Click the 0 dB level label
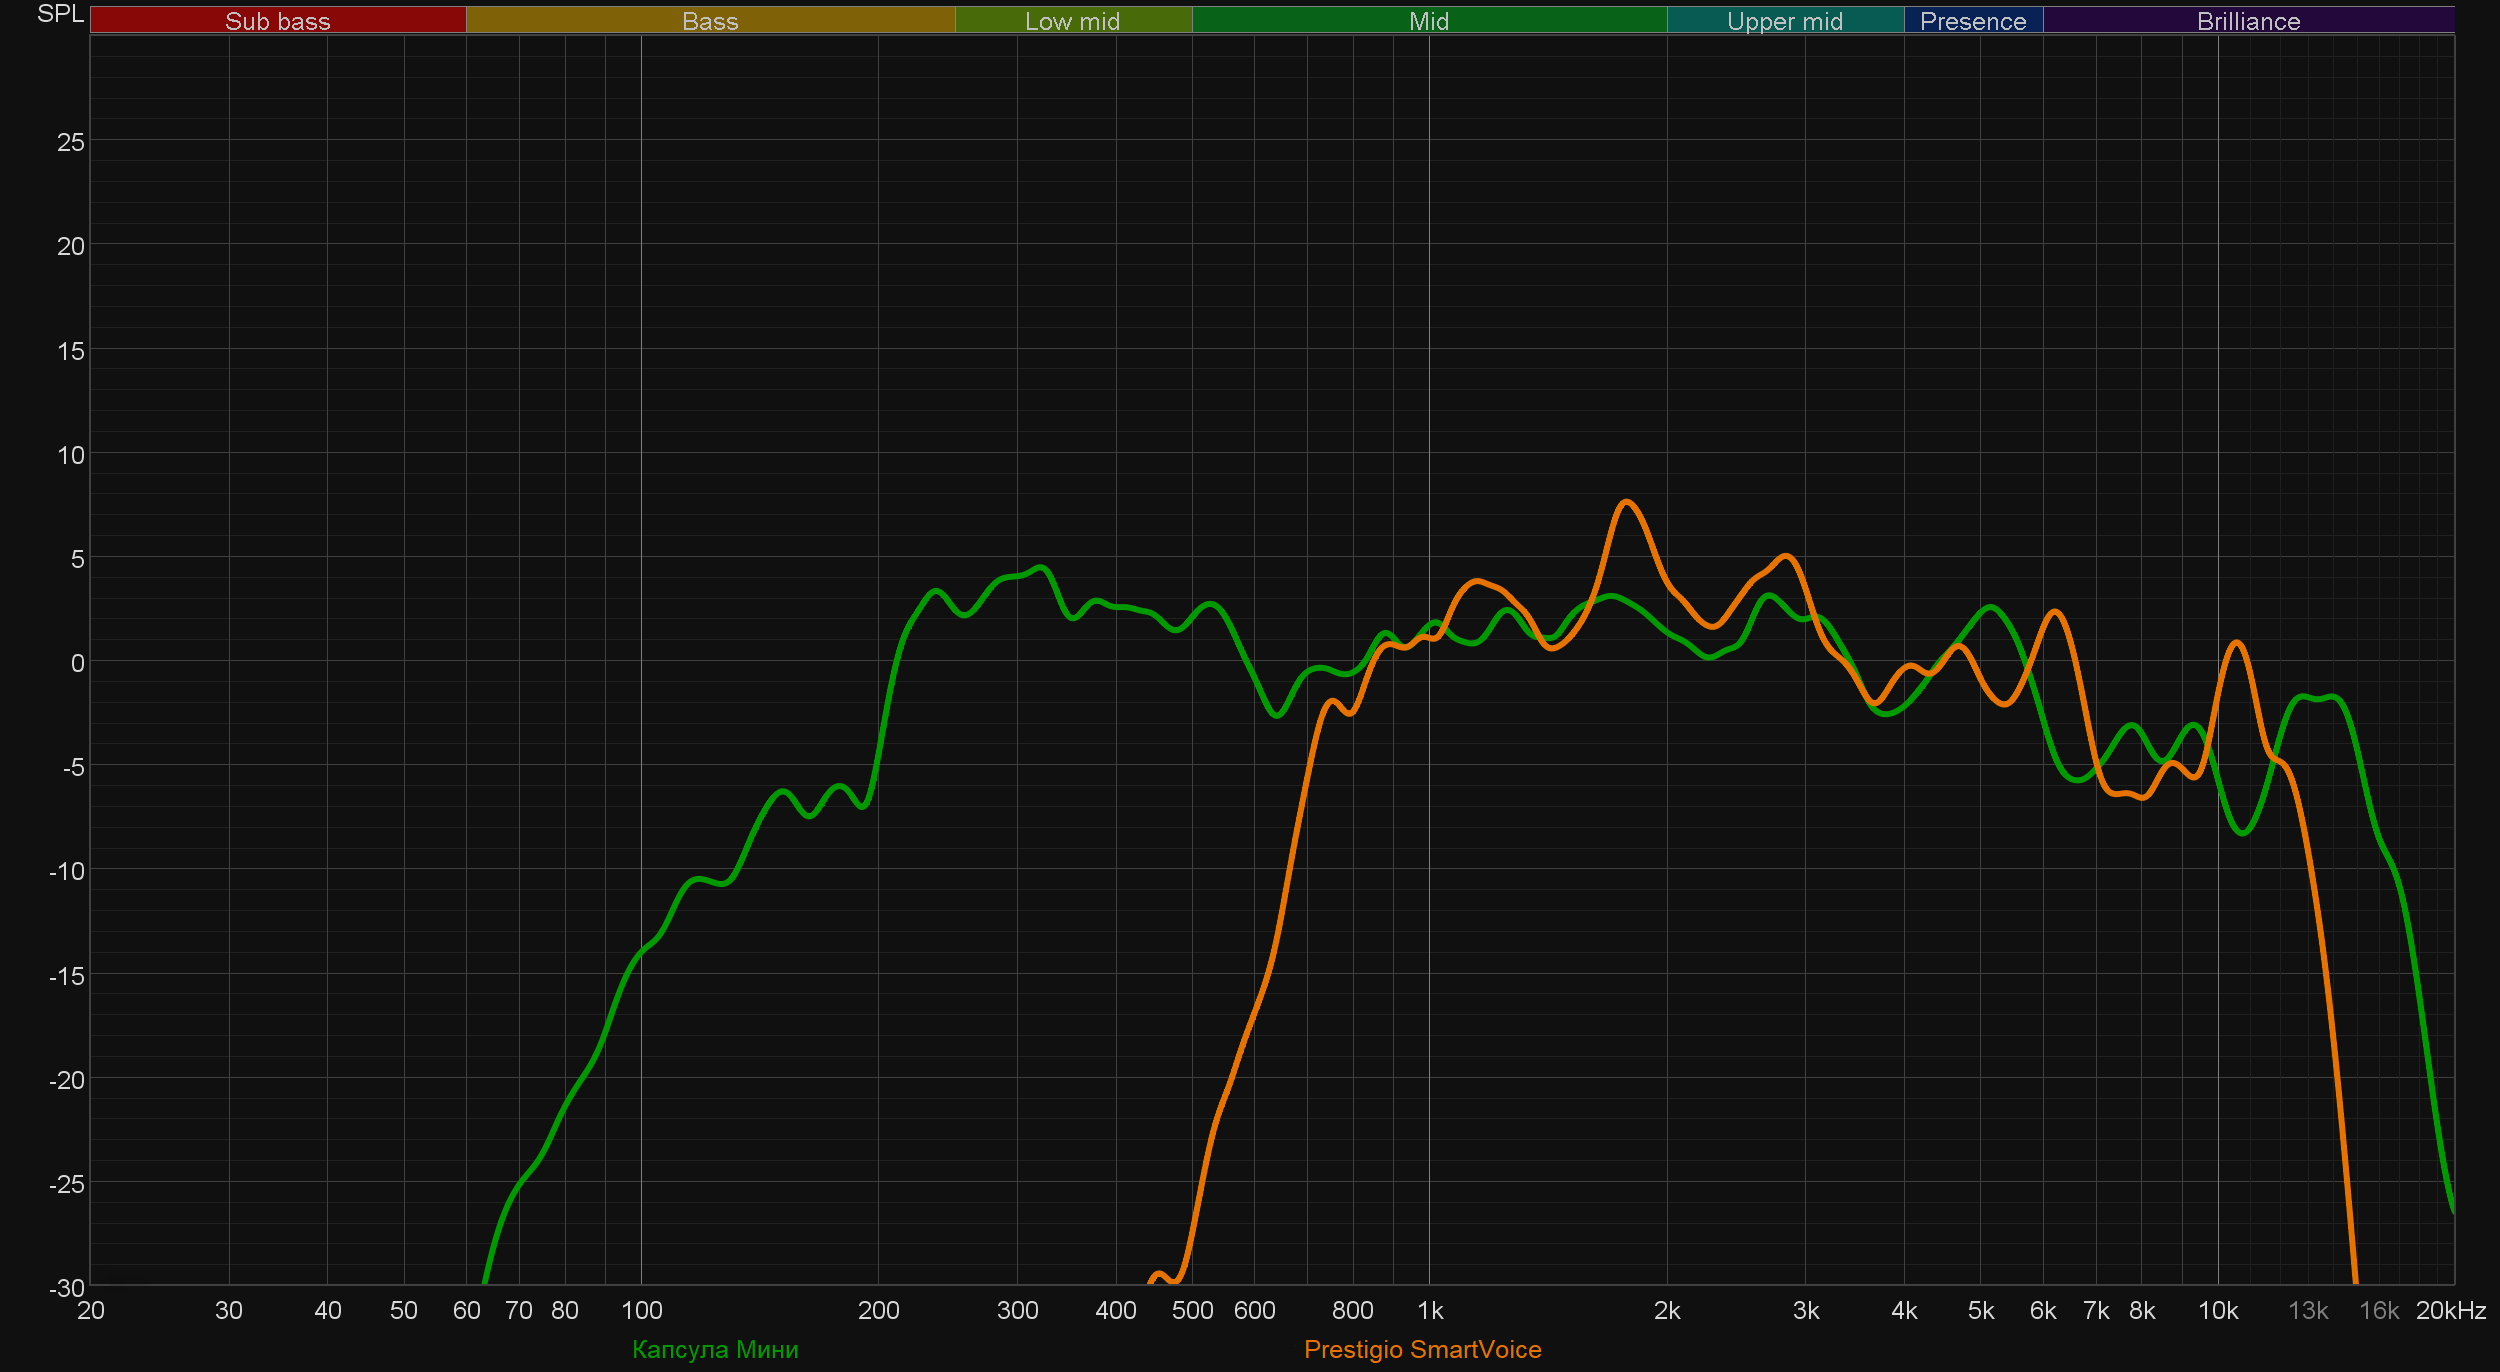2500x1372 pixels. pyautogui.click(x=77, y=663)
